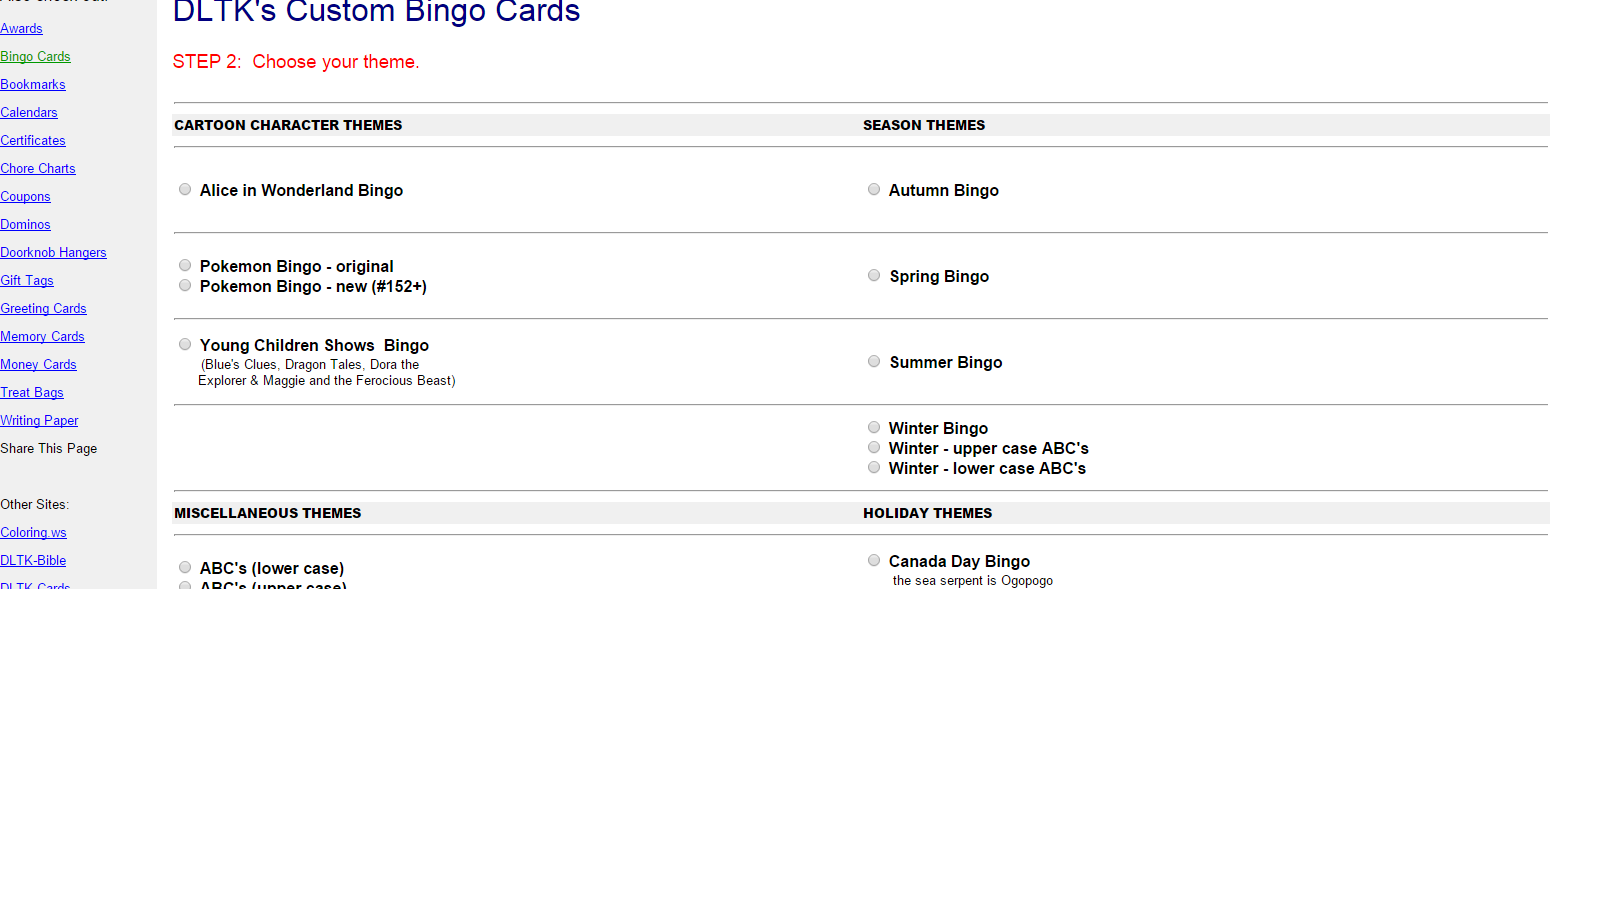
Task: Visit the Coloring.ws site link
Action: pos(33,533)
